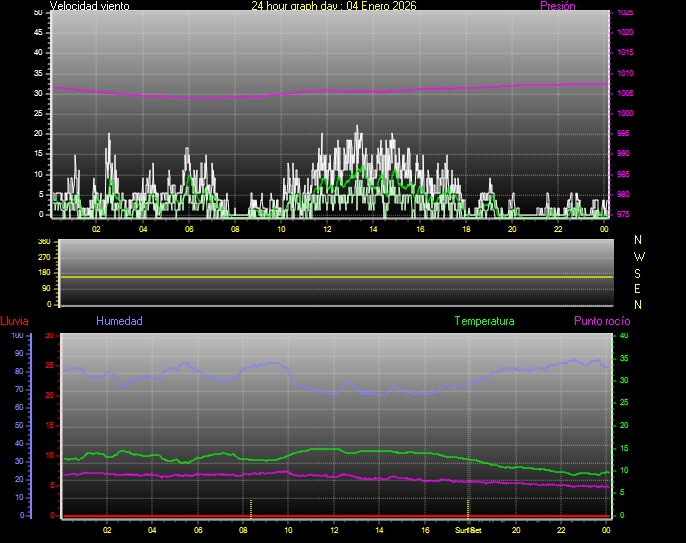Viewport: 686px width, 543px height.
Task: Click the "E" compass direction letter
Action: [639, 288]
